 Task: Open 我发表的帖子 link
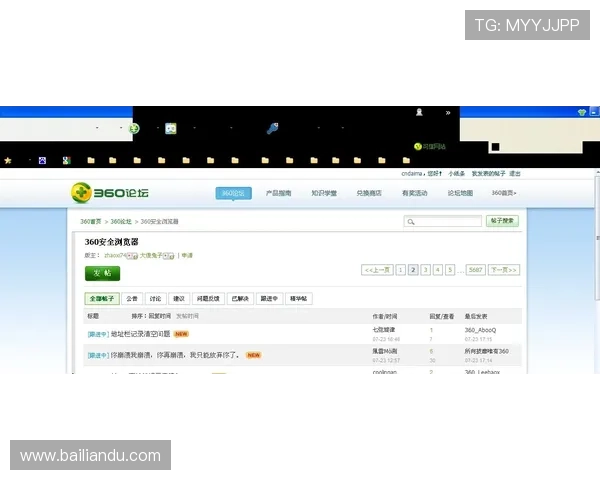tap(488, 174)
